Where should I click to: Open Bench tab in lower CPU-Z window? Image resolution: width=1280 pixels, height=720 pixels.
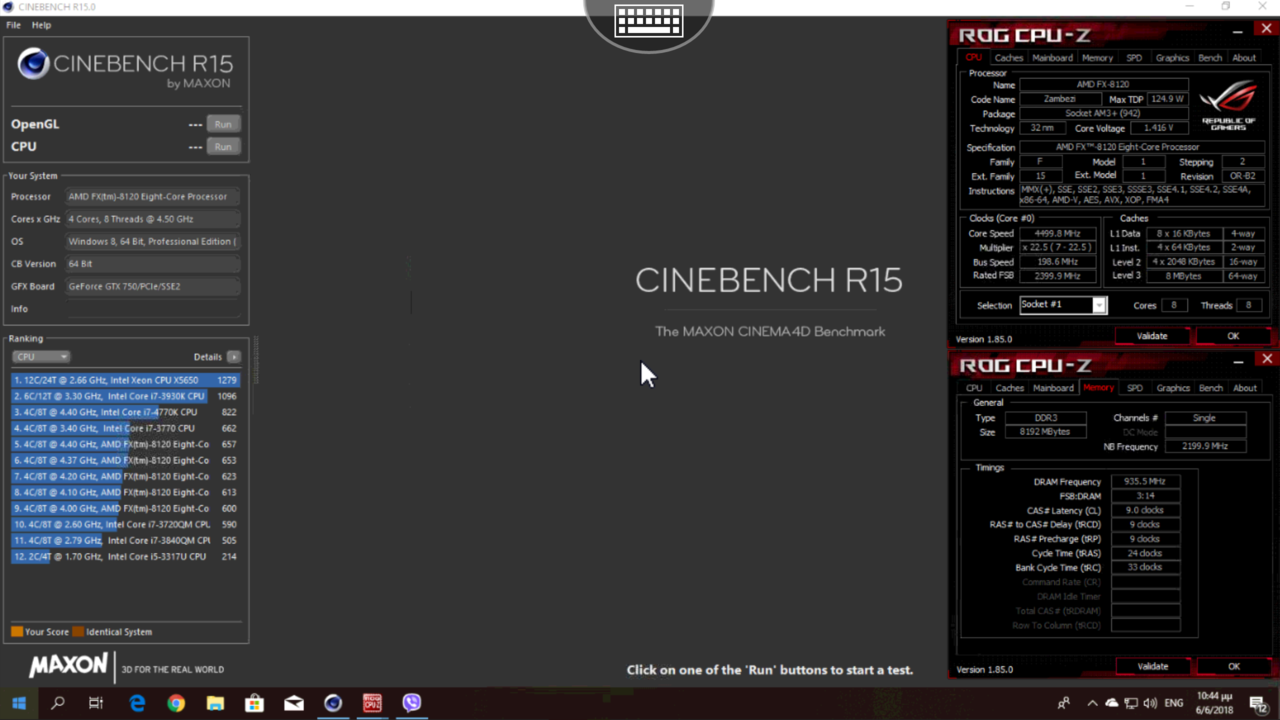pyautogui.click(x=1211, y=388)
